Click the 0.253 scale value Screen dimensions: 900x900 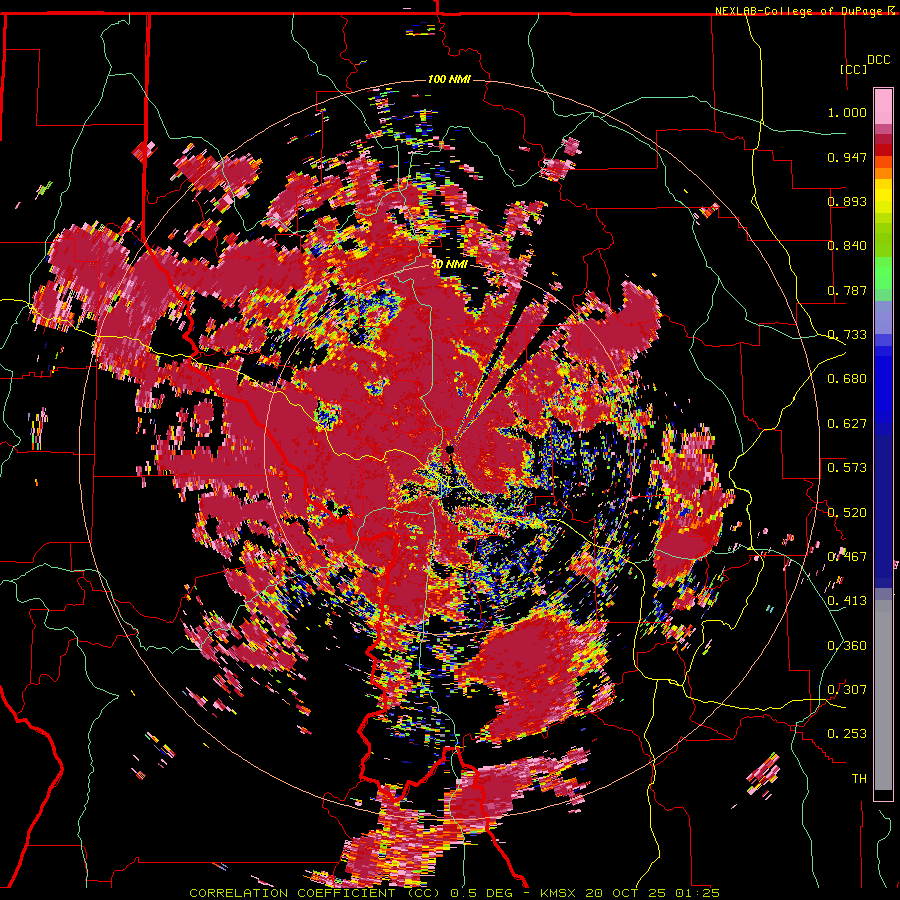[x=847, y=734]
